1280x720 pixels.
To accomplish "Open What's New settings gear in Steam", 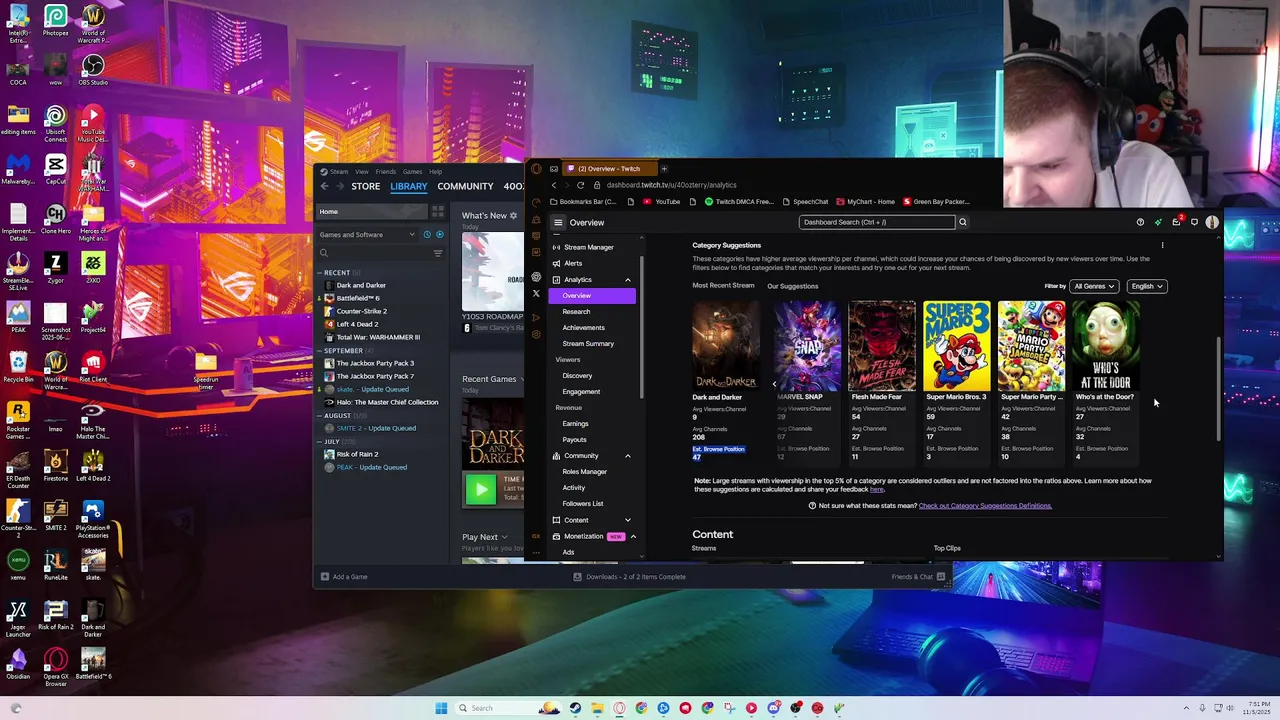I will point(514,215).
